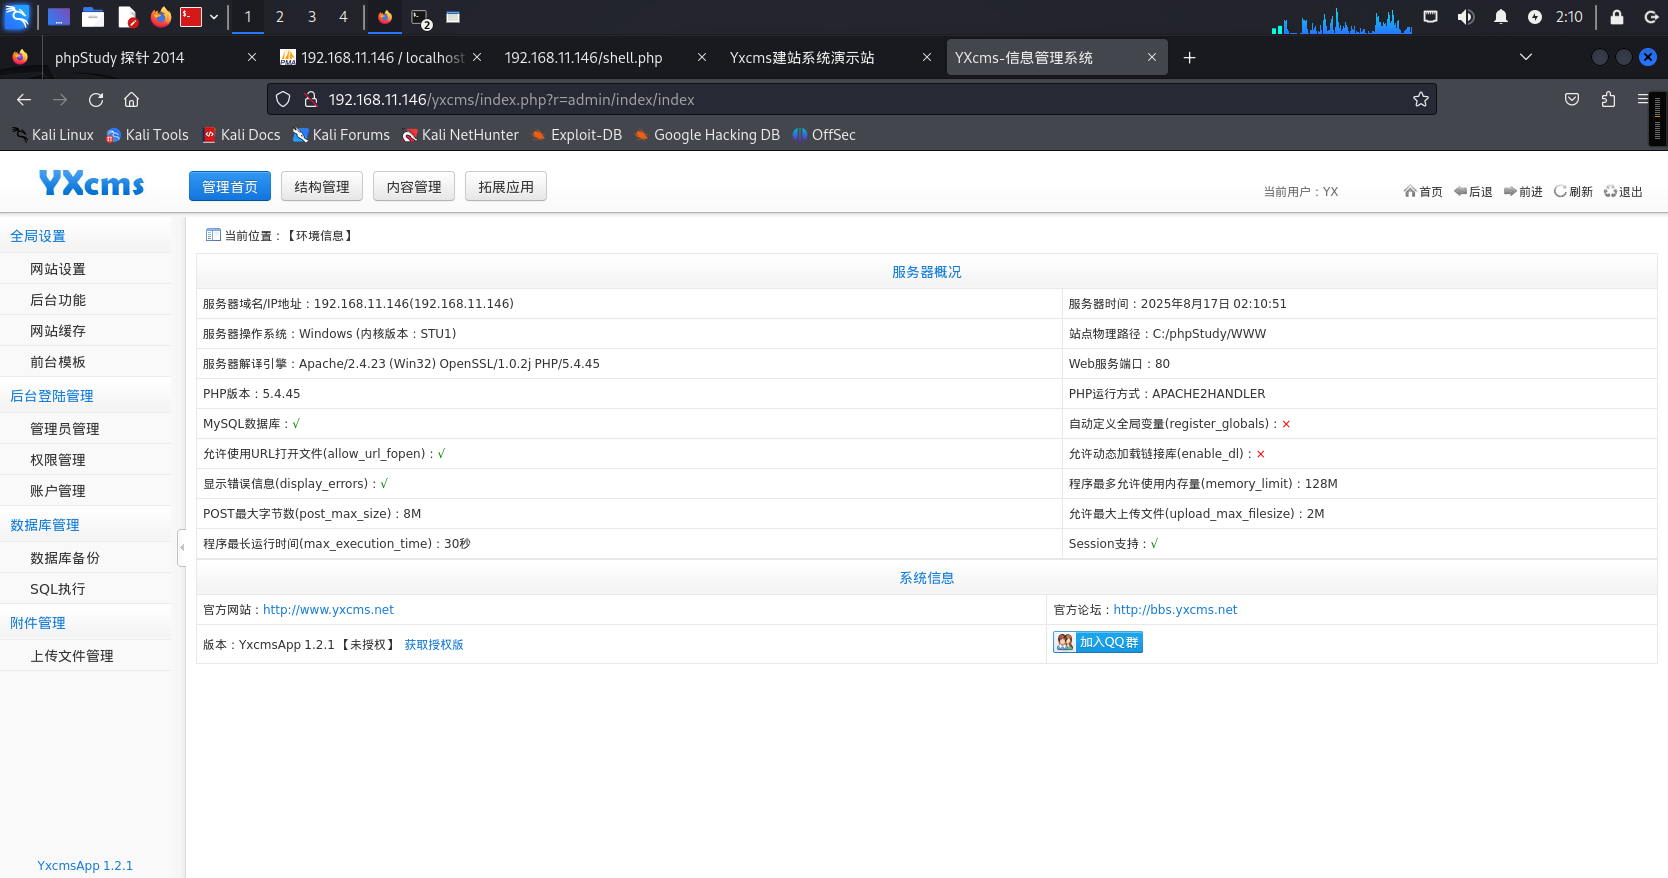Screen dimensions: 1668x878
Task: Open the Kali Docs bookmark
Action: (x=241, y=135)
